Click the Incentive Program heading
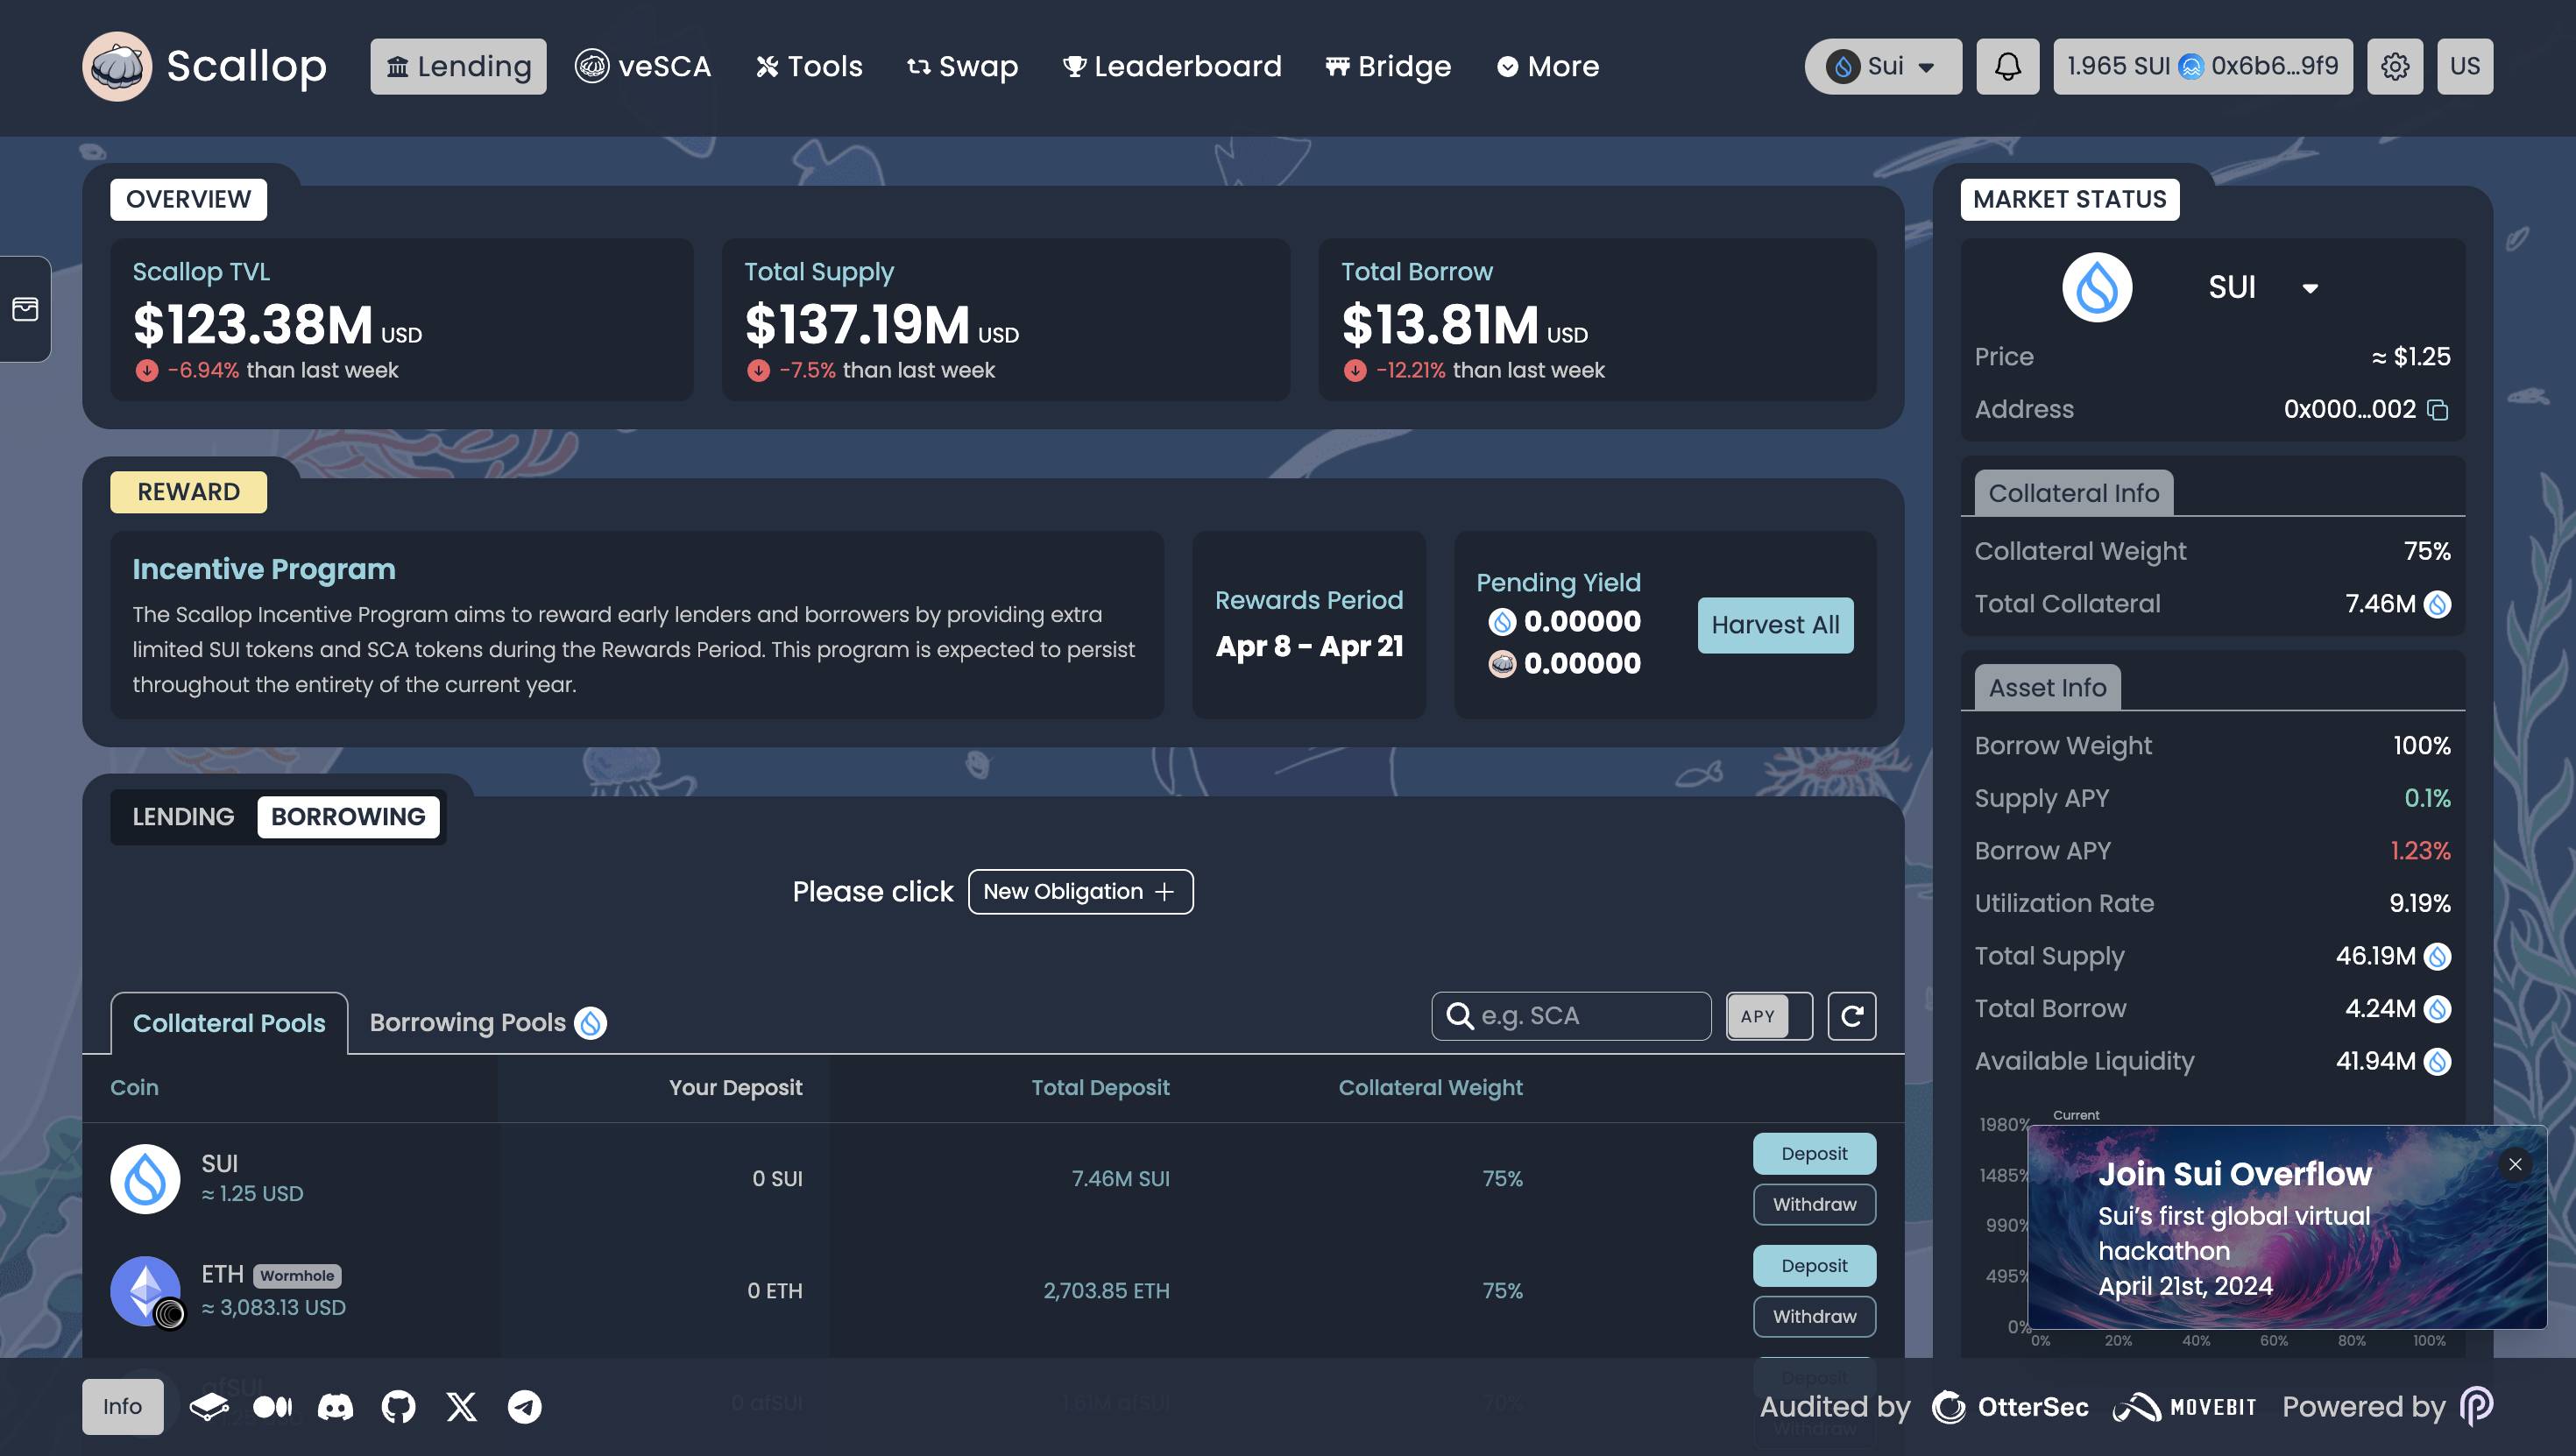This screenshot has width=2576, height=1456. (264, 569)
